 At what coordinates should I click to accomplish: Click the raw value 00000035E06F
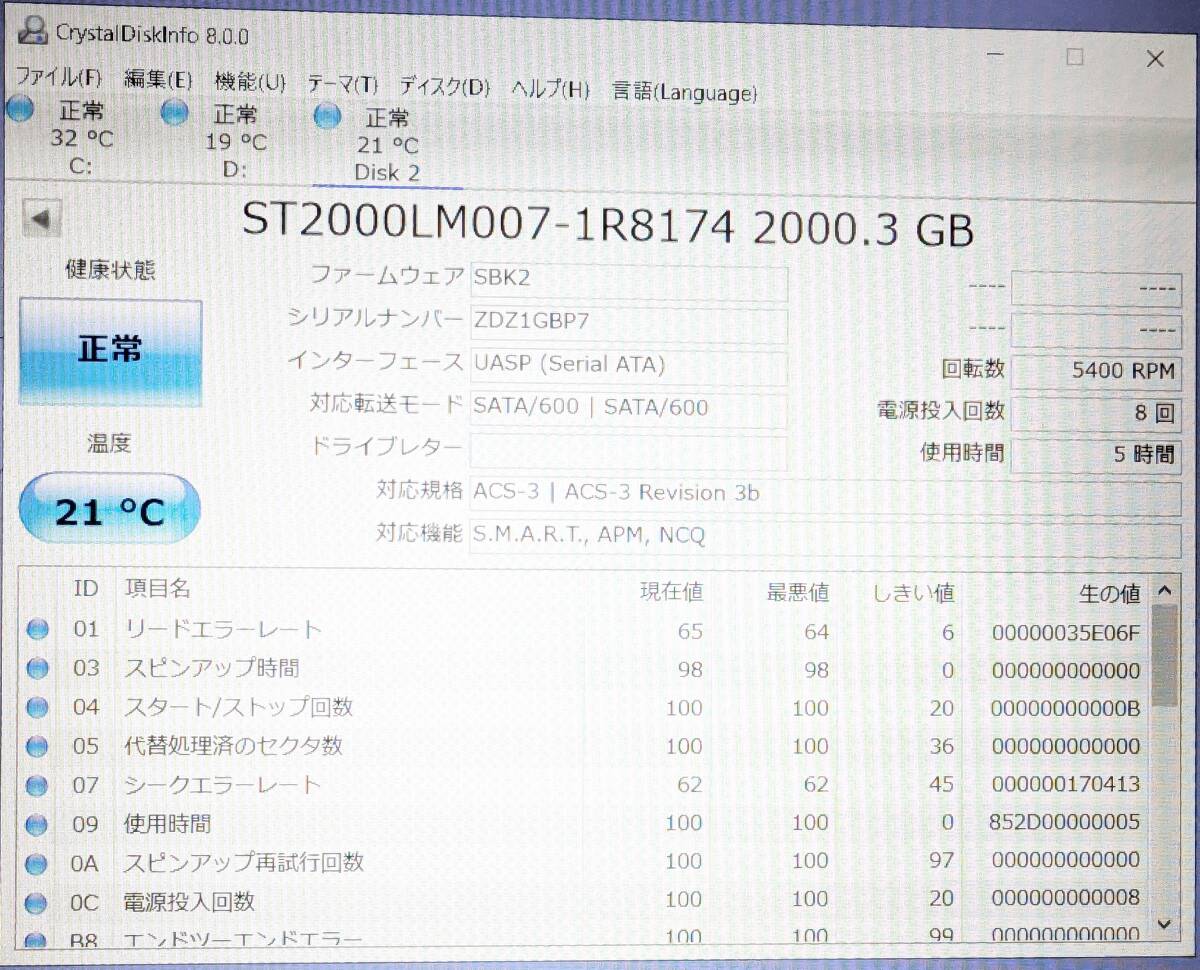(1066, 633)
